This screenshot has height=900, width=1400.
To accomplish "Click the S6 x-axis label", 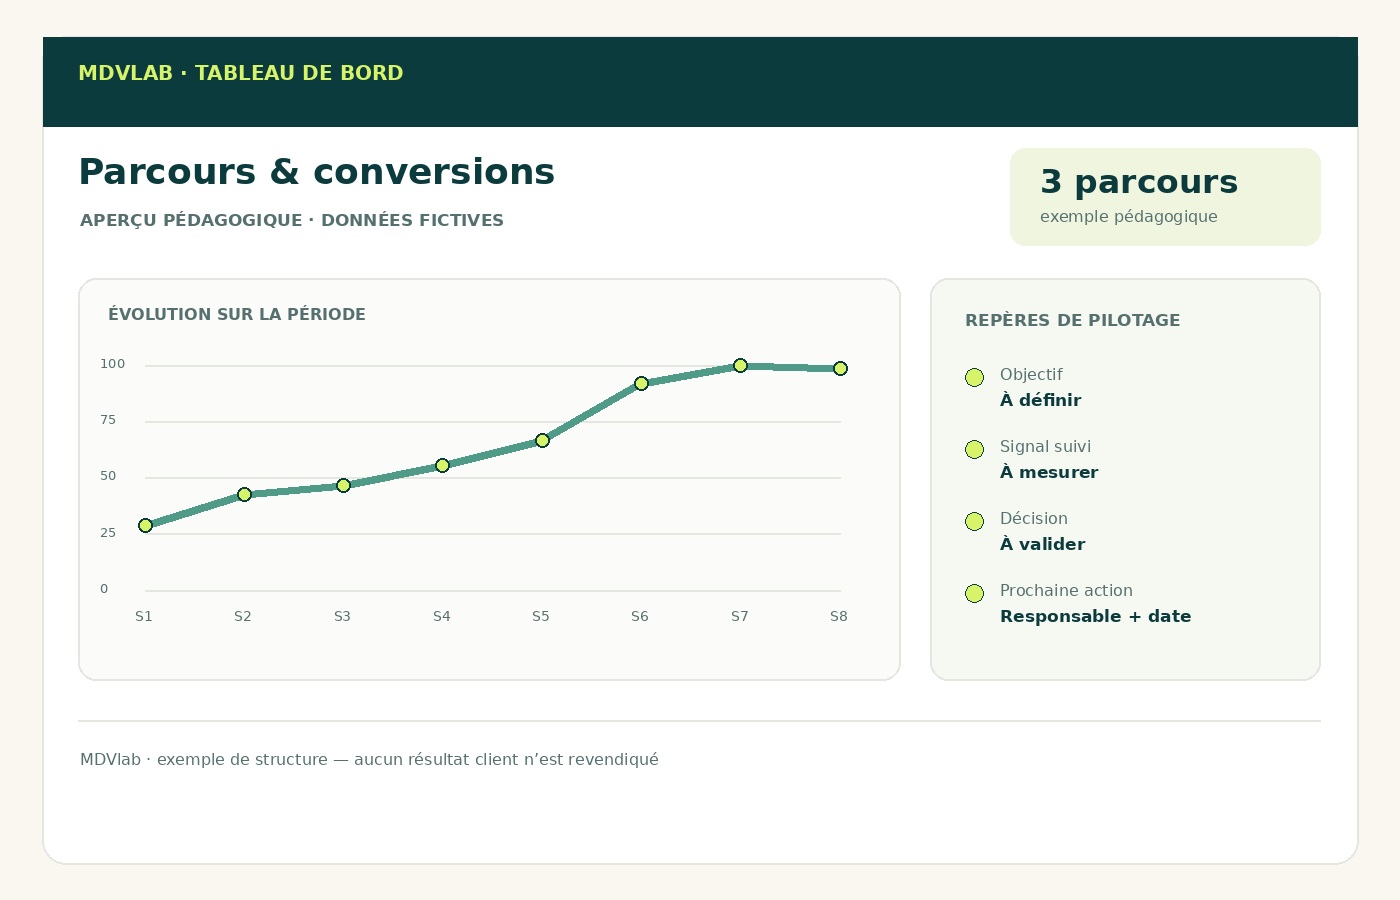I will click(640, 616).
